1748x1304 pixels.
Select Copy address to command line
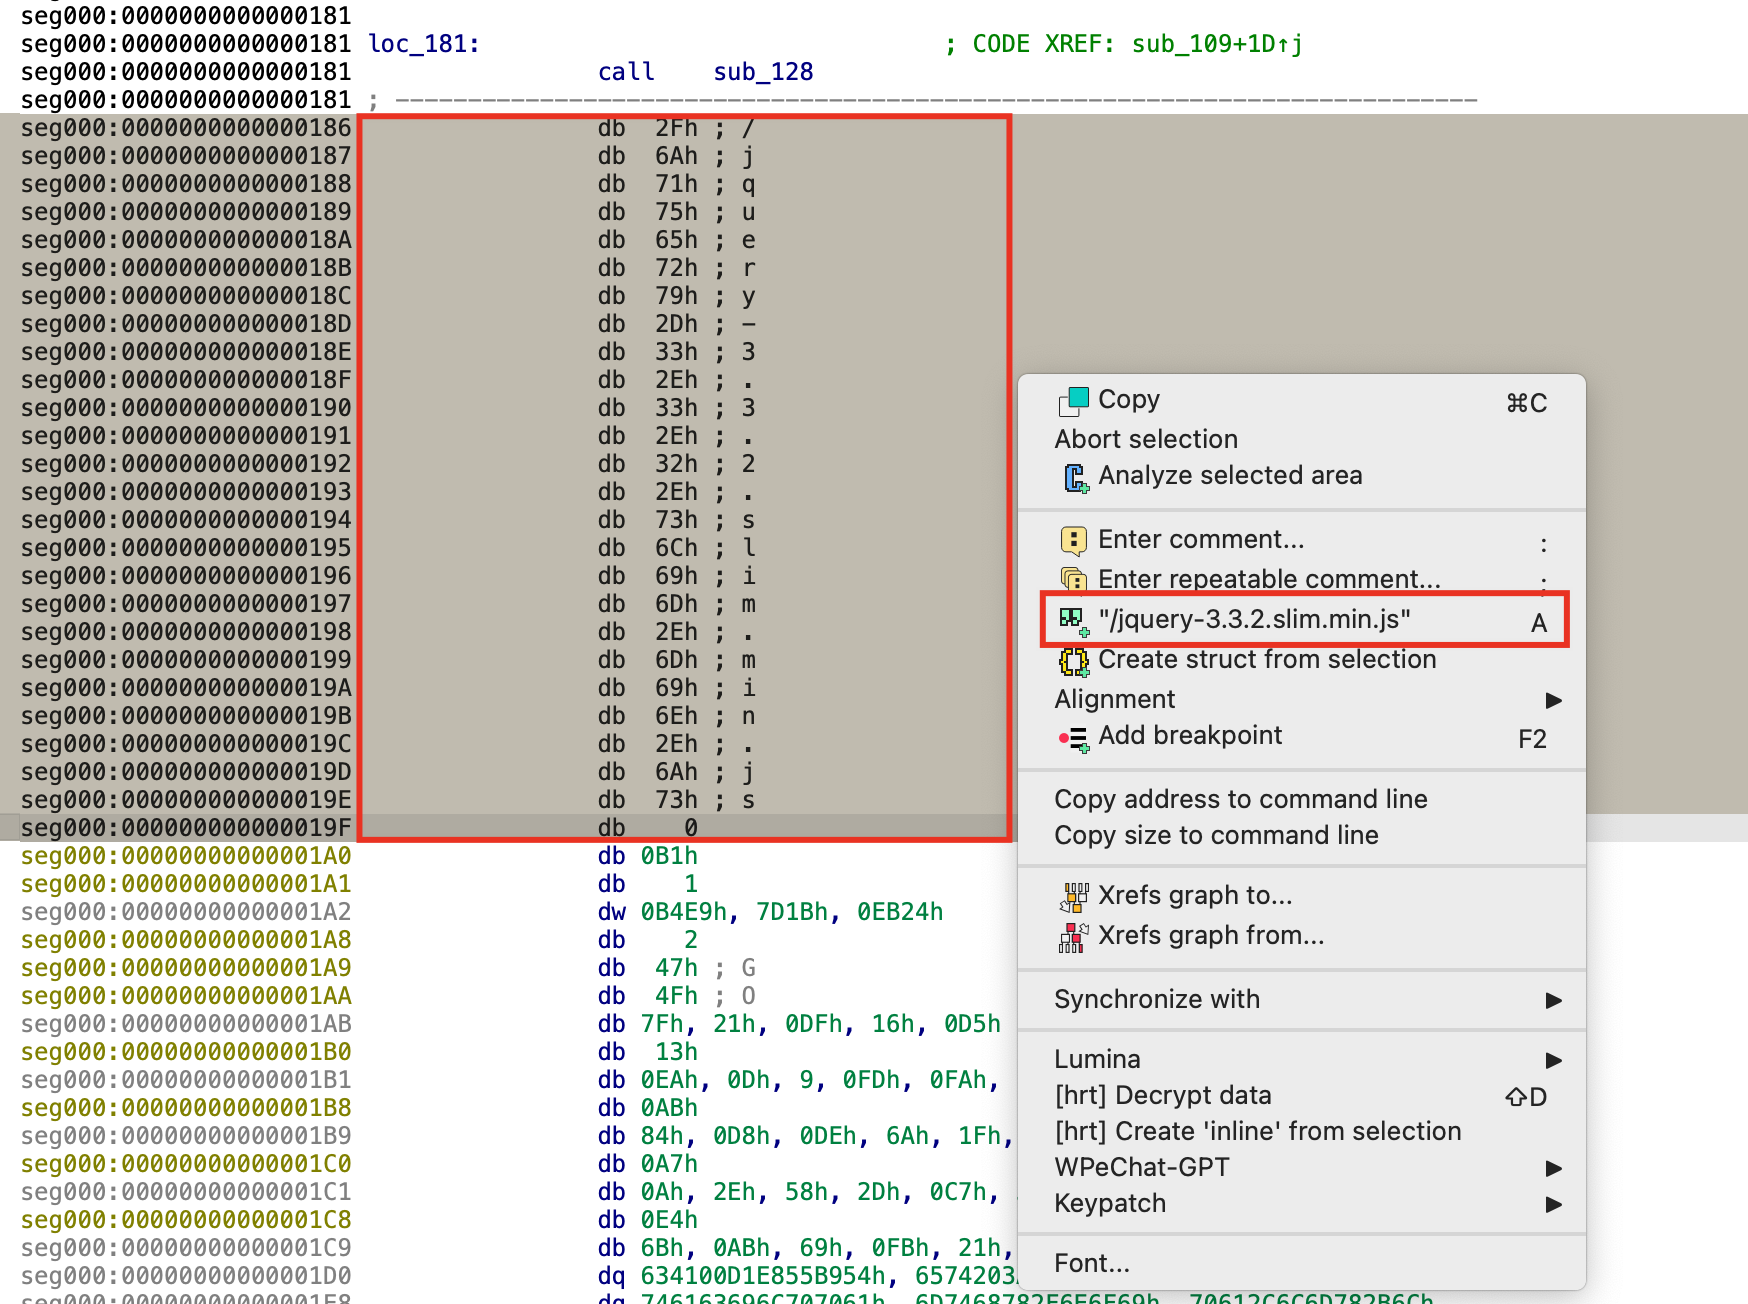[1240, 800]
